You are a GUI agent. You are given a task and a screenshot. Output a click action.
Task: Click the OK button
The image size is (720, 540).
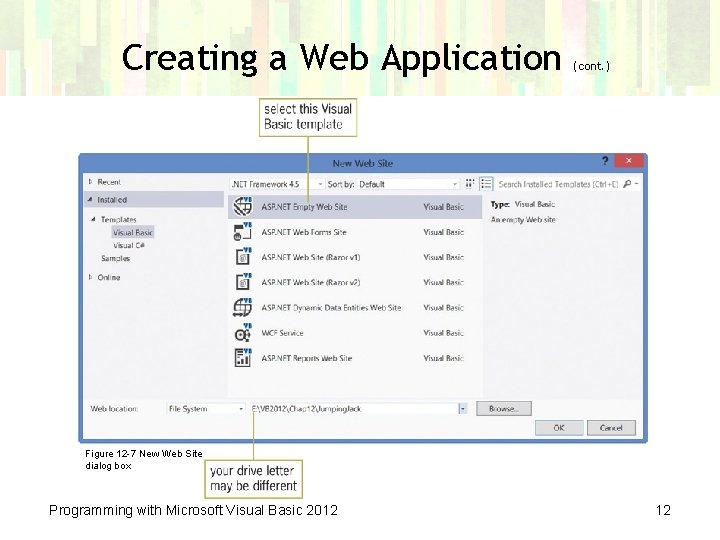(x=559, y=428)
